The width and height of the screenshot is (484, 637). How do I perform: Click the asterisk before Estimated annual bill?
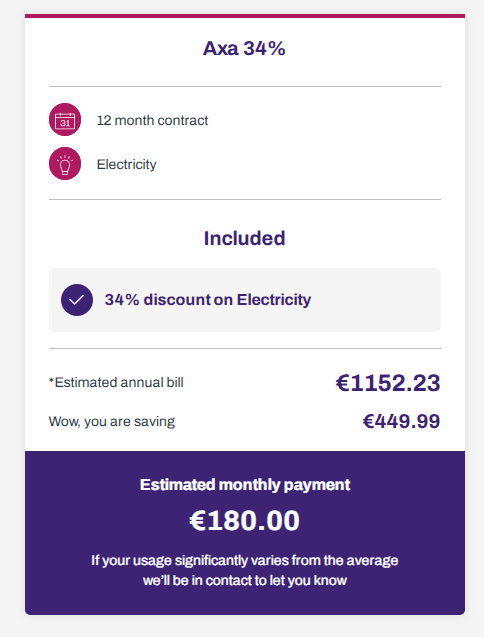(x=51, y=380)
